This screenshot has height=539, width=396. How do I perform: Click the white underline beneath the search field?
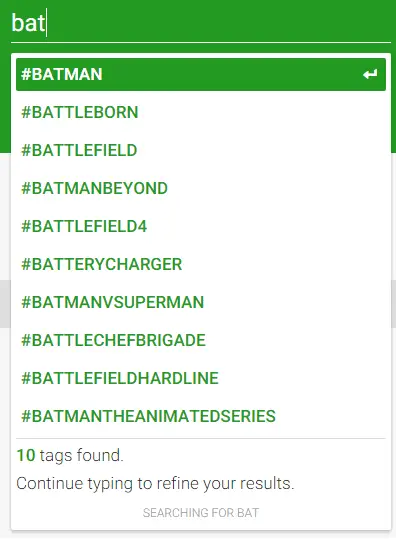(201, 43)
